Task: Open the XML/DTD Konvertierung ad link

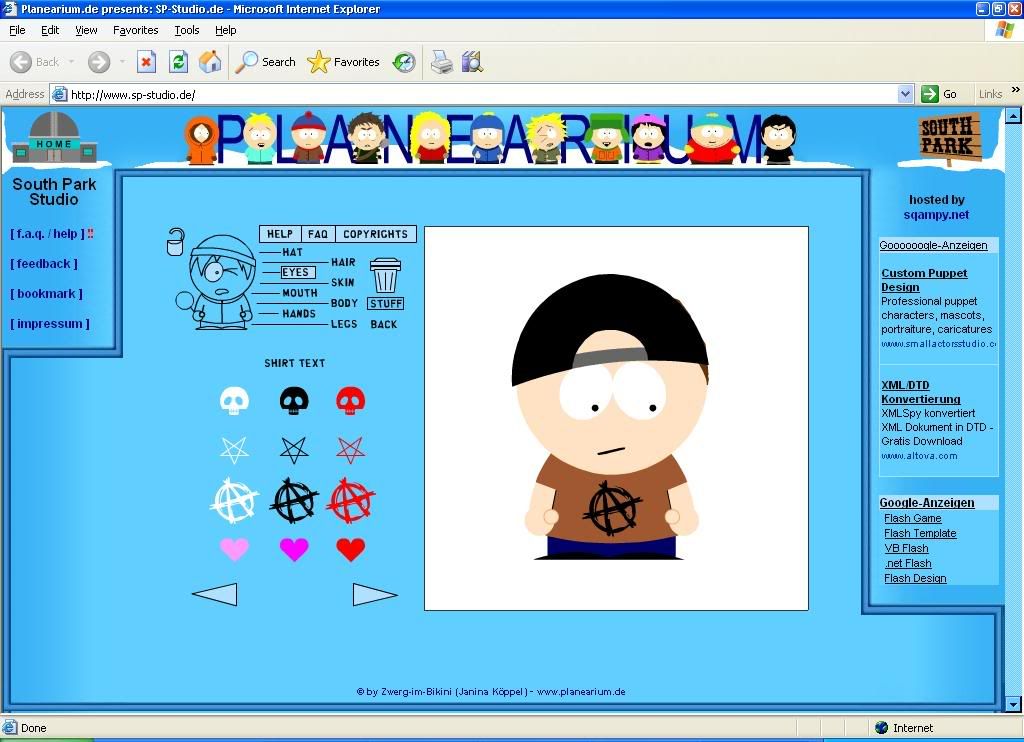Action: click(x=921, y=392)
